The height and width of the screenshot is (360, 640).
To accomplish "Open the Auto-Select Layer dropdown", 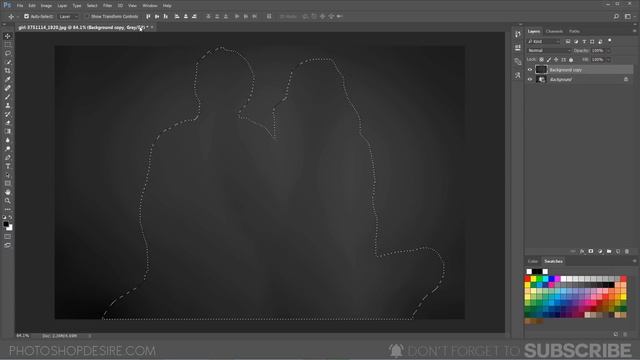I will click(x=68, y=16).
